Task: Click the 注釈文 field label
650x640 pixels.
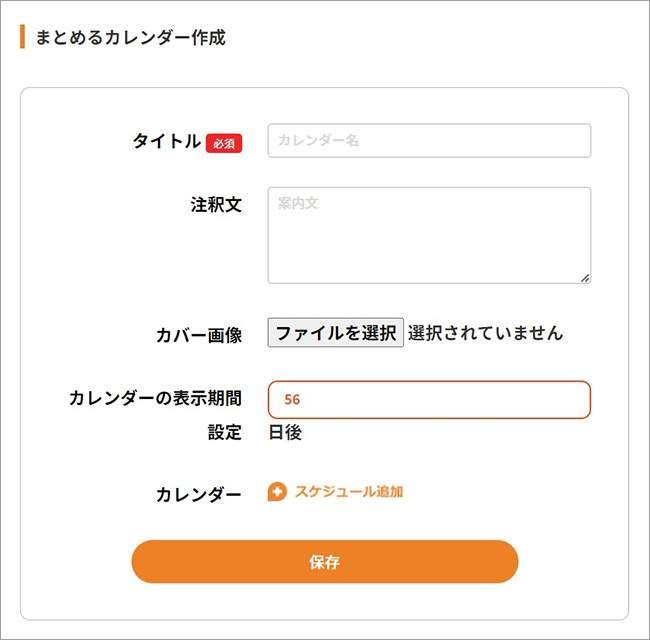Action: click(216, 205)
